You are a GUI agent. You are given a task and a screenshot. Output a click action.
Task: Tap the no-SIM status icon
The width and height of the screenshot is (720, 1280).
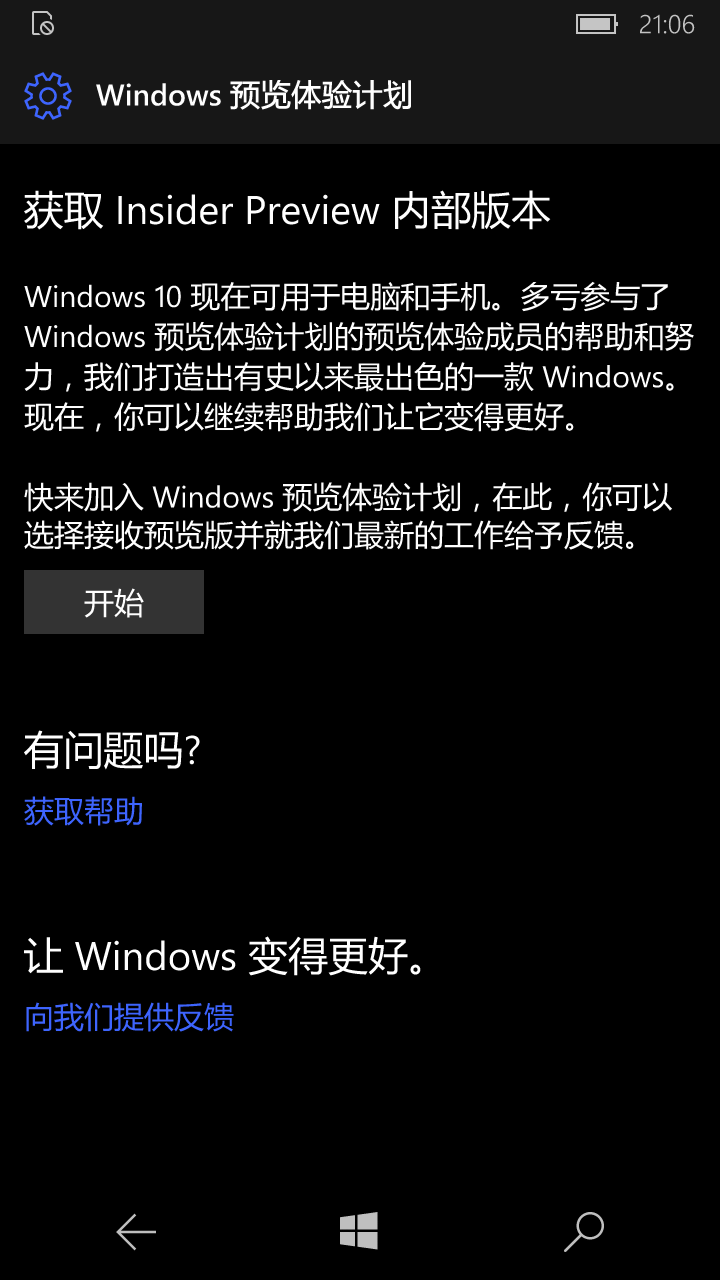[43, 24]
